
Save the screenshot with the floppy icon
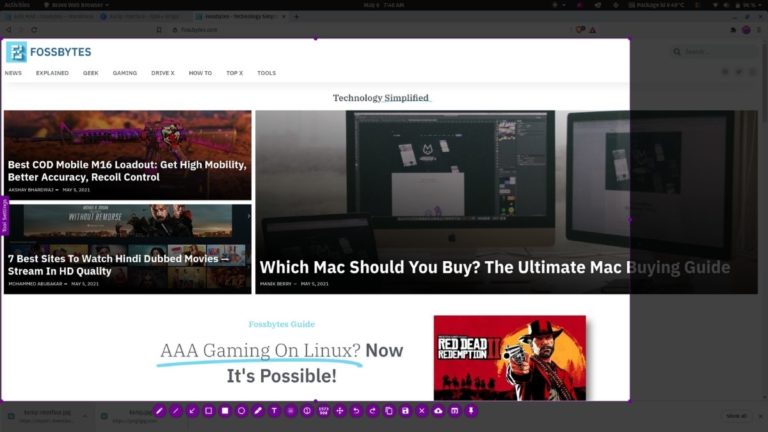pos(405,411)
